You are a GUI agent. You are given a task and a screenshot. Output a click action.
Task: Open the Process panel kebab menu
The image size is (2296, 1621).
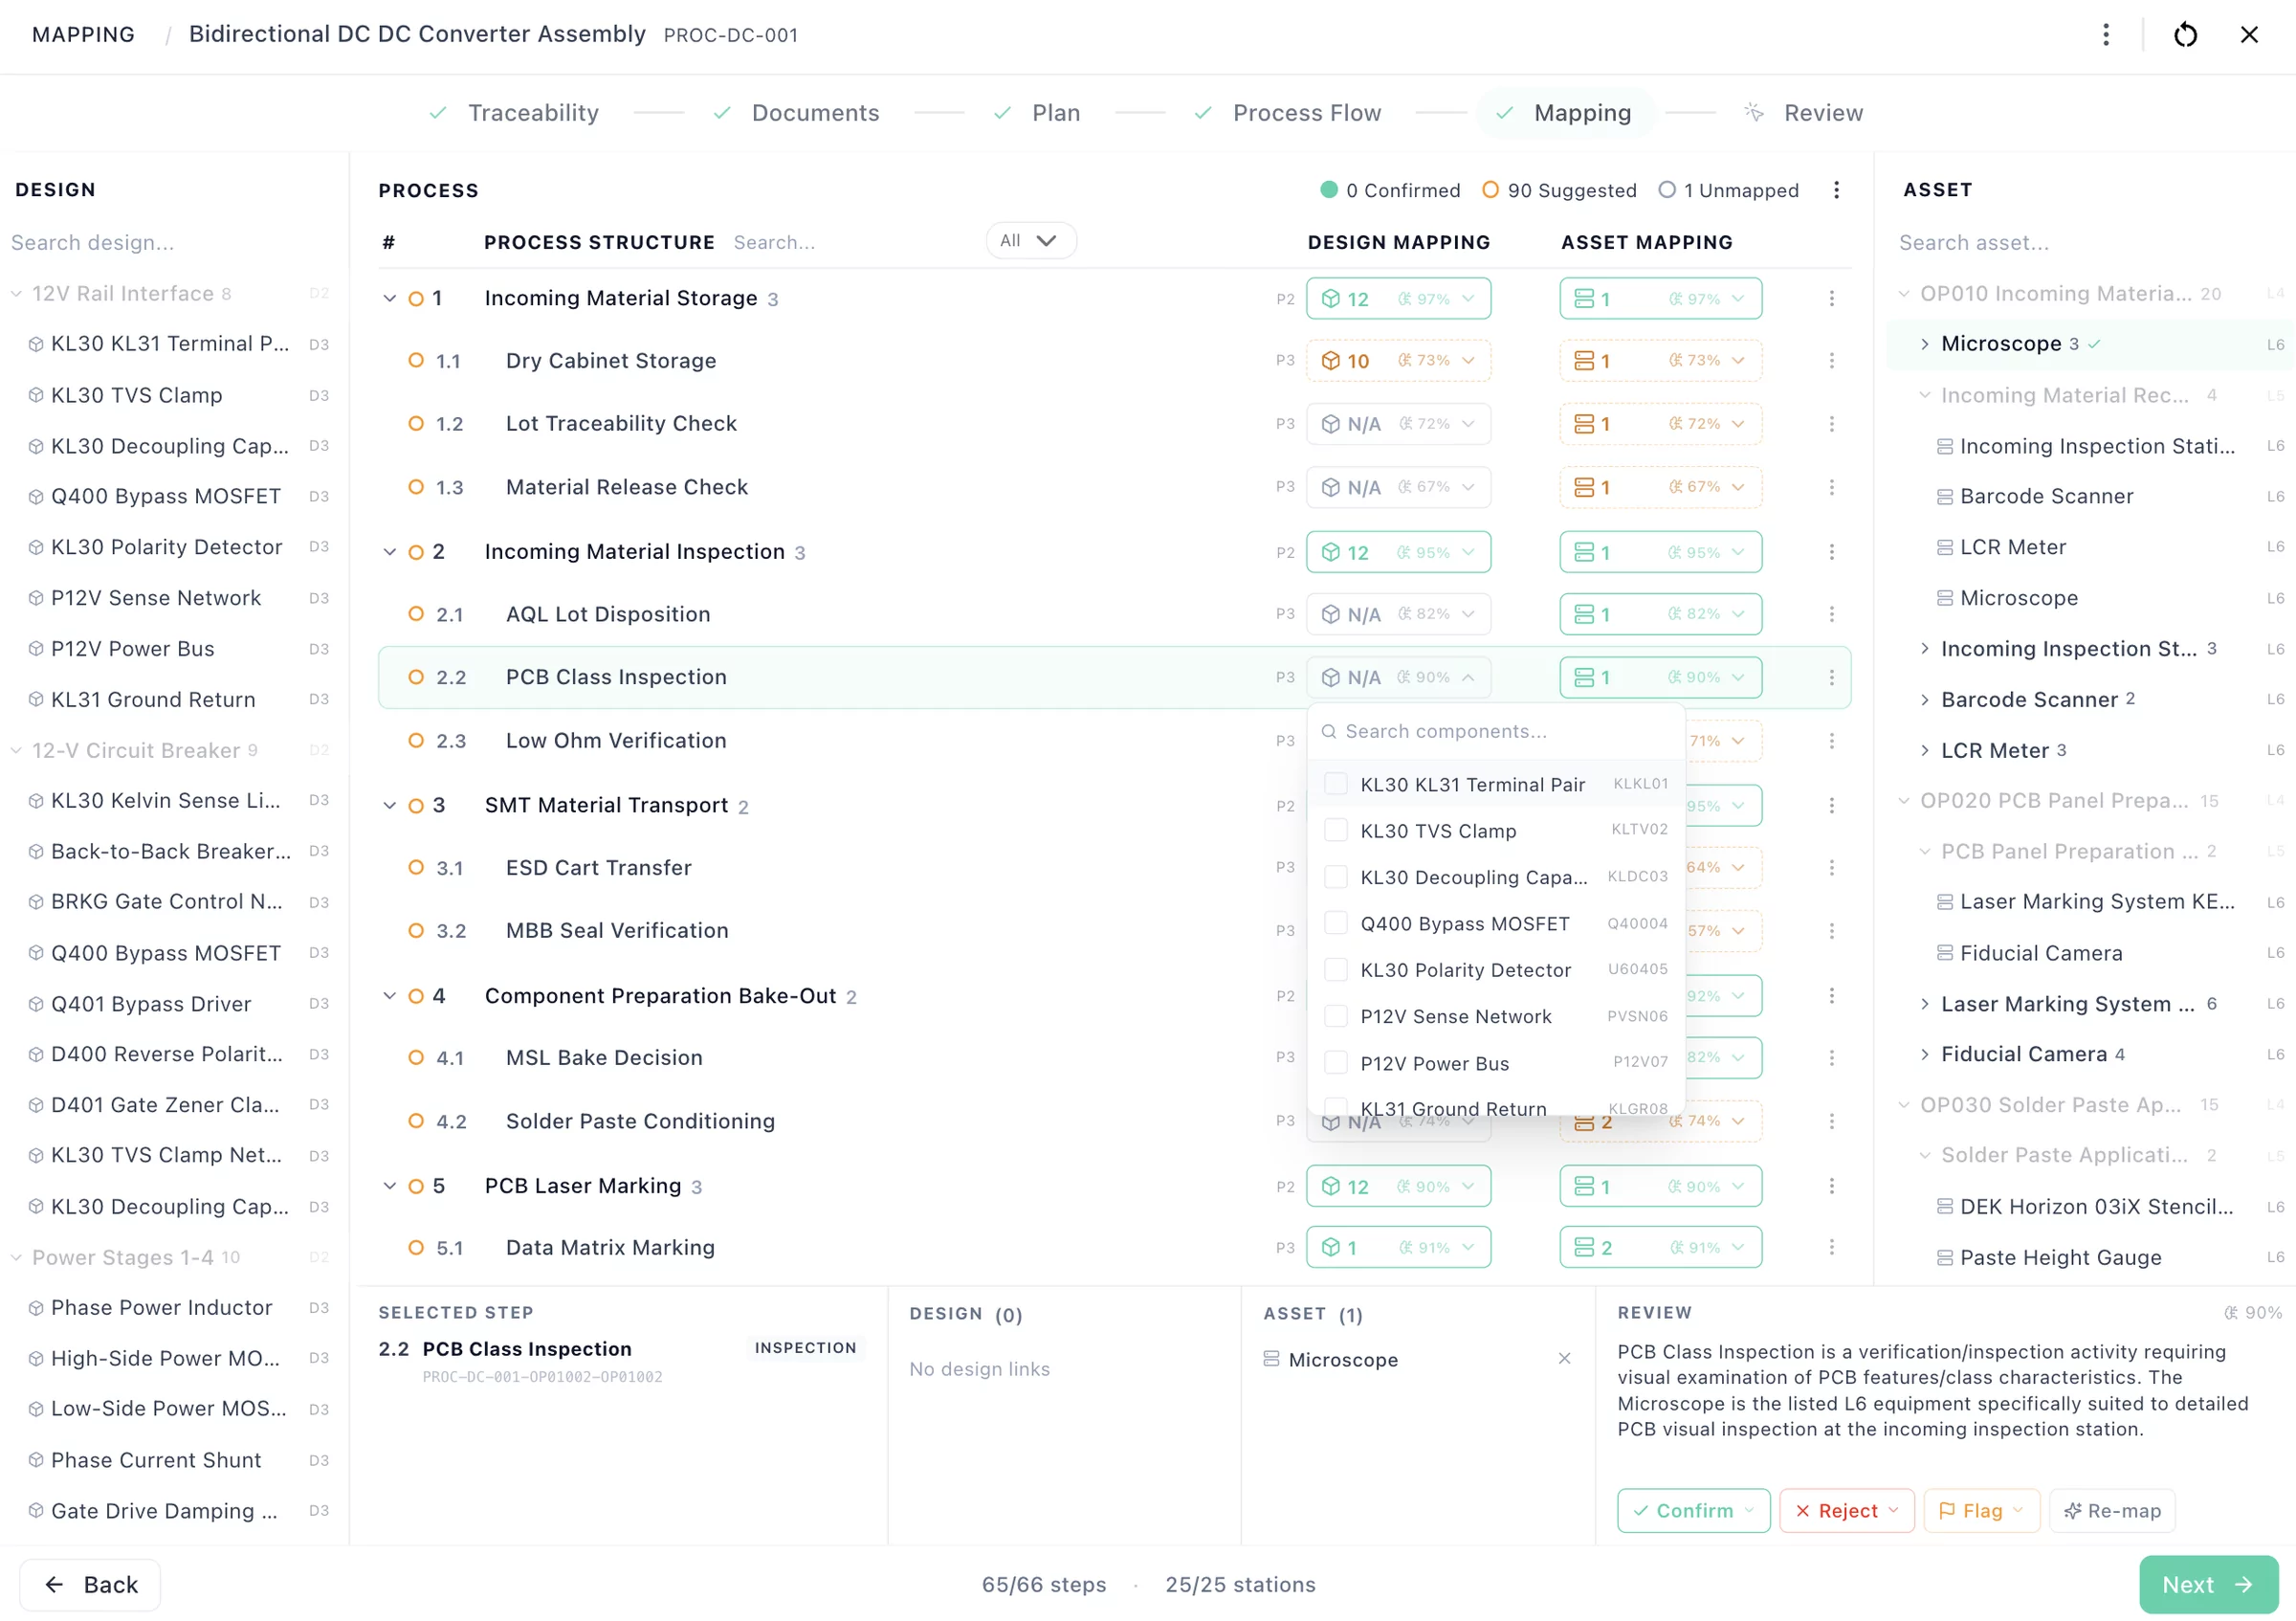(x=1836, y=190)
